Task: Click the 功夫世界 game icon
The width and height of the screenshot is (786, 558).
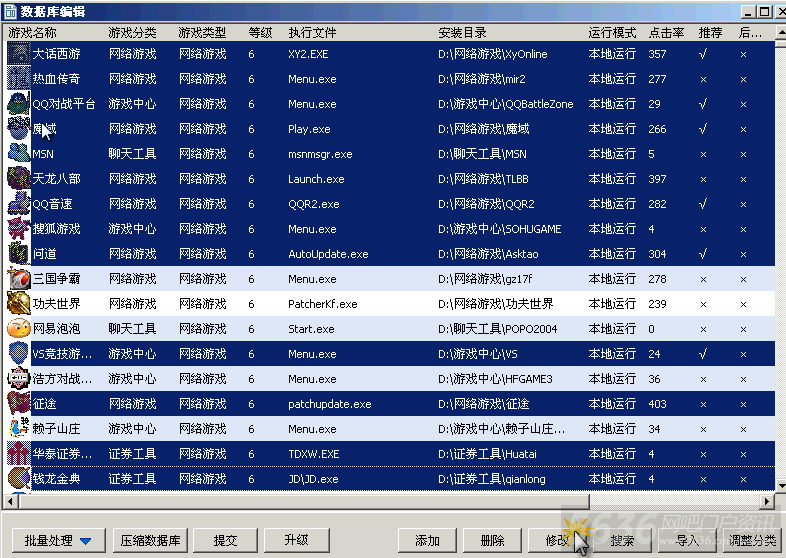Action: pos(19,304)
